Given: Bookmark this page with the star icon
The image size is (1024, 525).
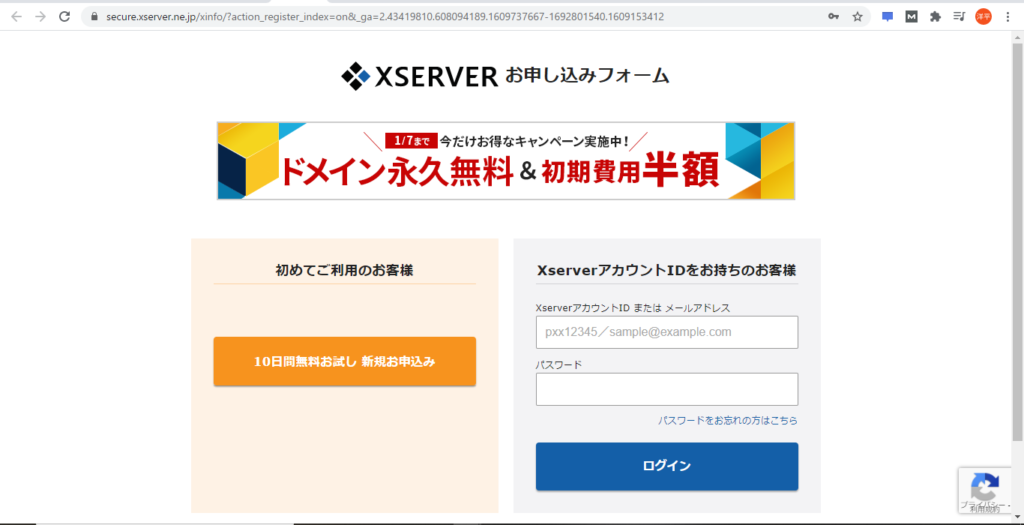Looking at the screenshot, I should pos(857,17).
